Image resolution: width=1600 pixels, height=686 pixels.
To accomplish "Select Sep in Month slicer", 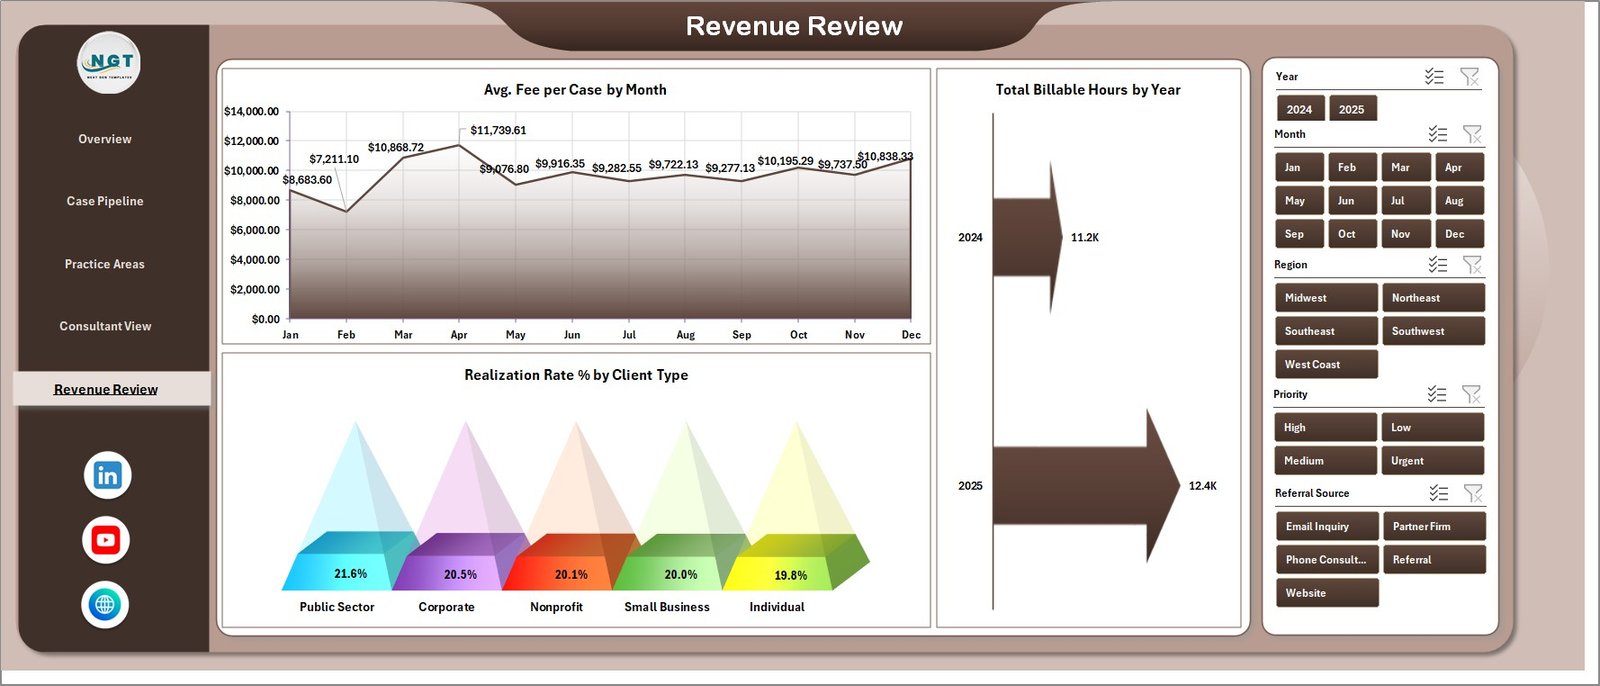I will (1300, 234).
